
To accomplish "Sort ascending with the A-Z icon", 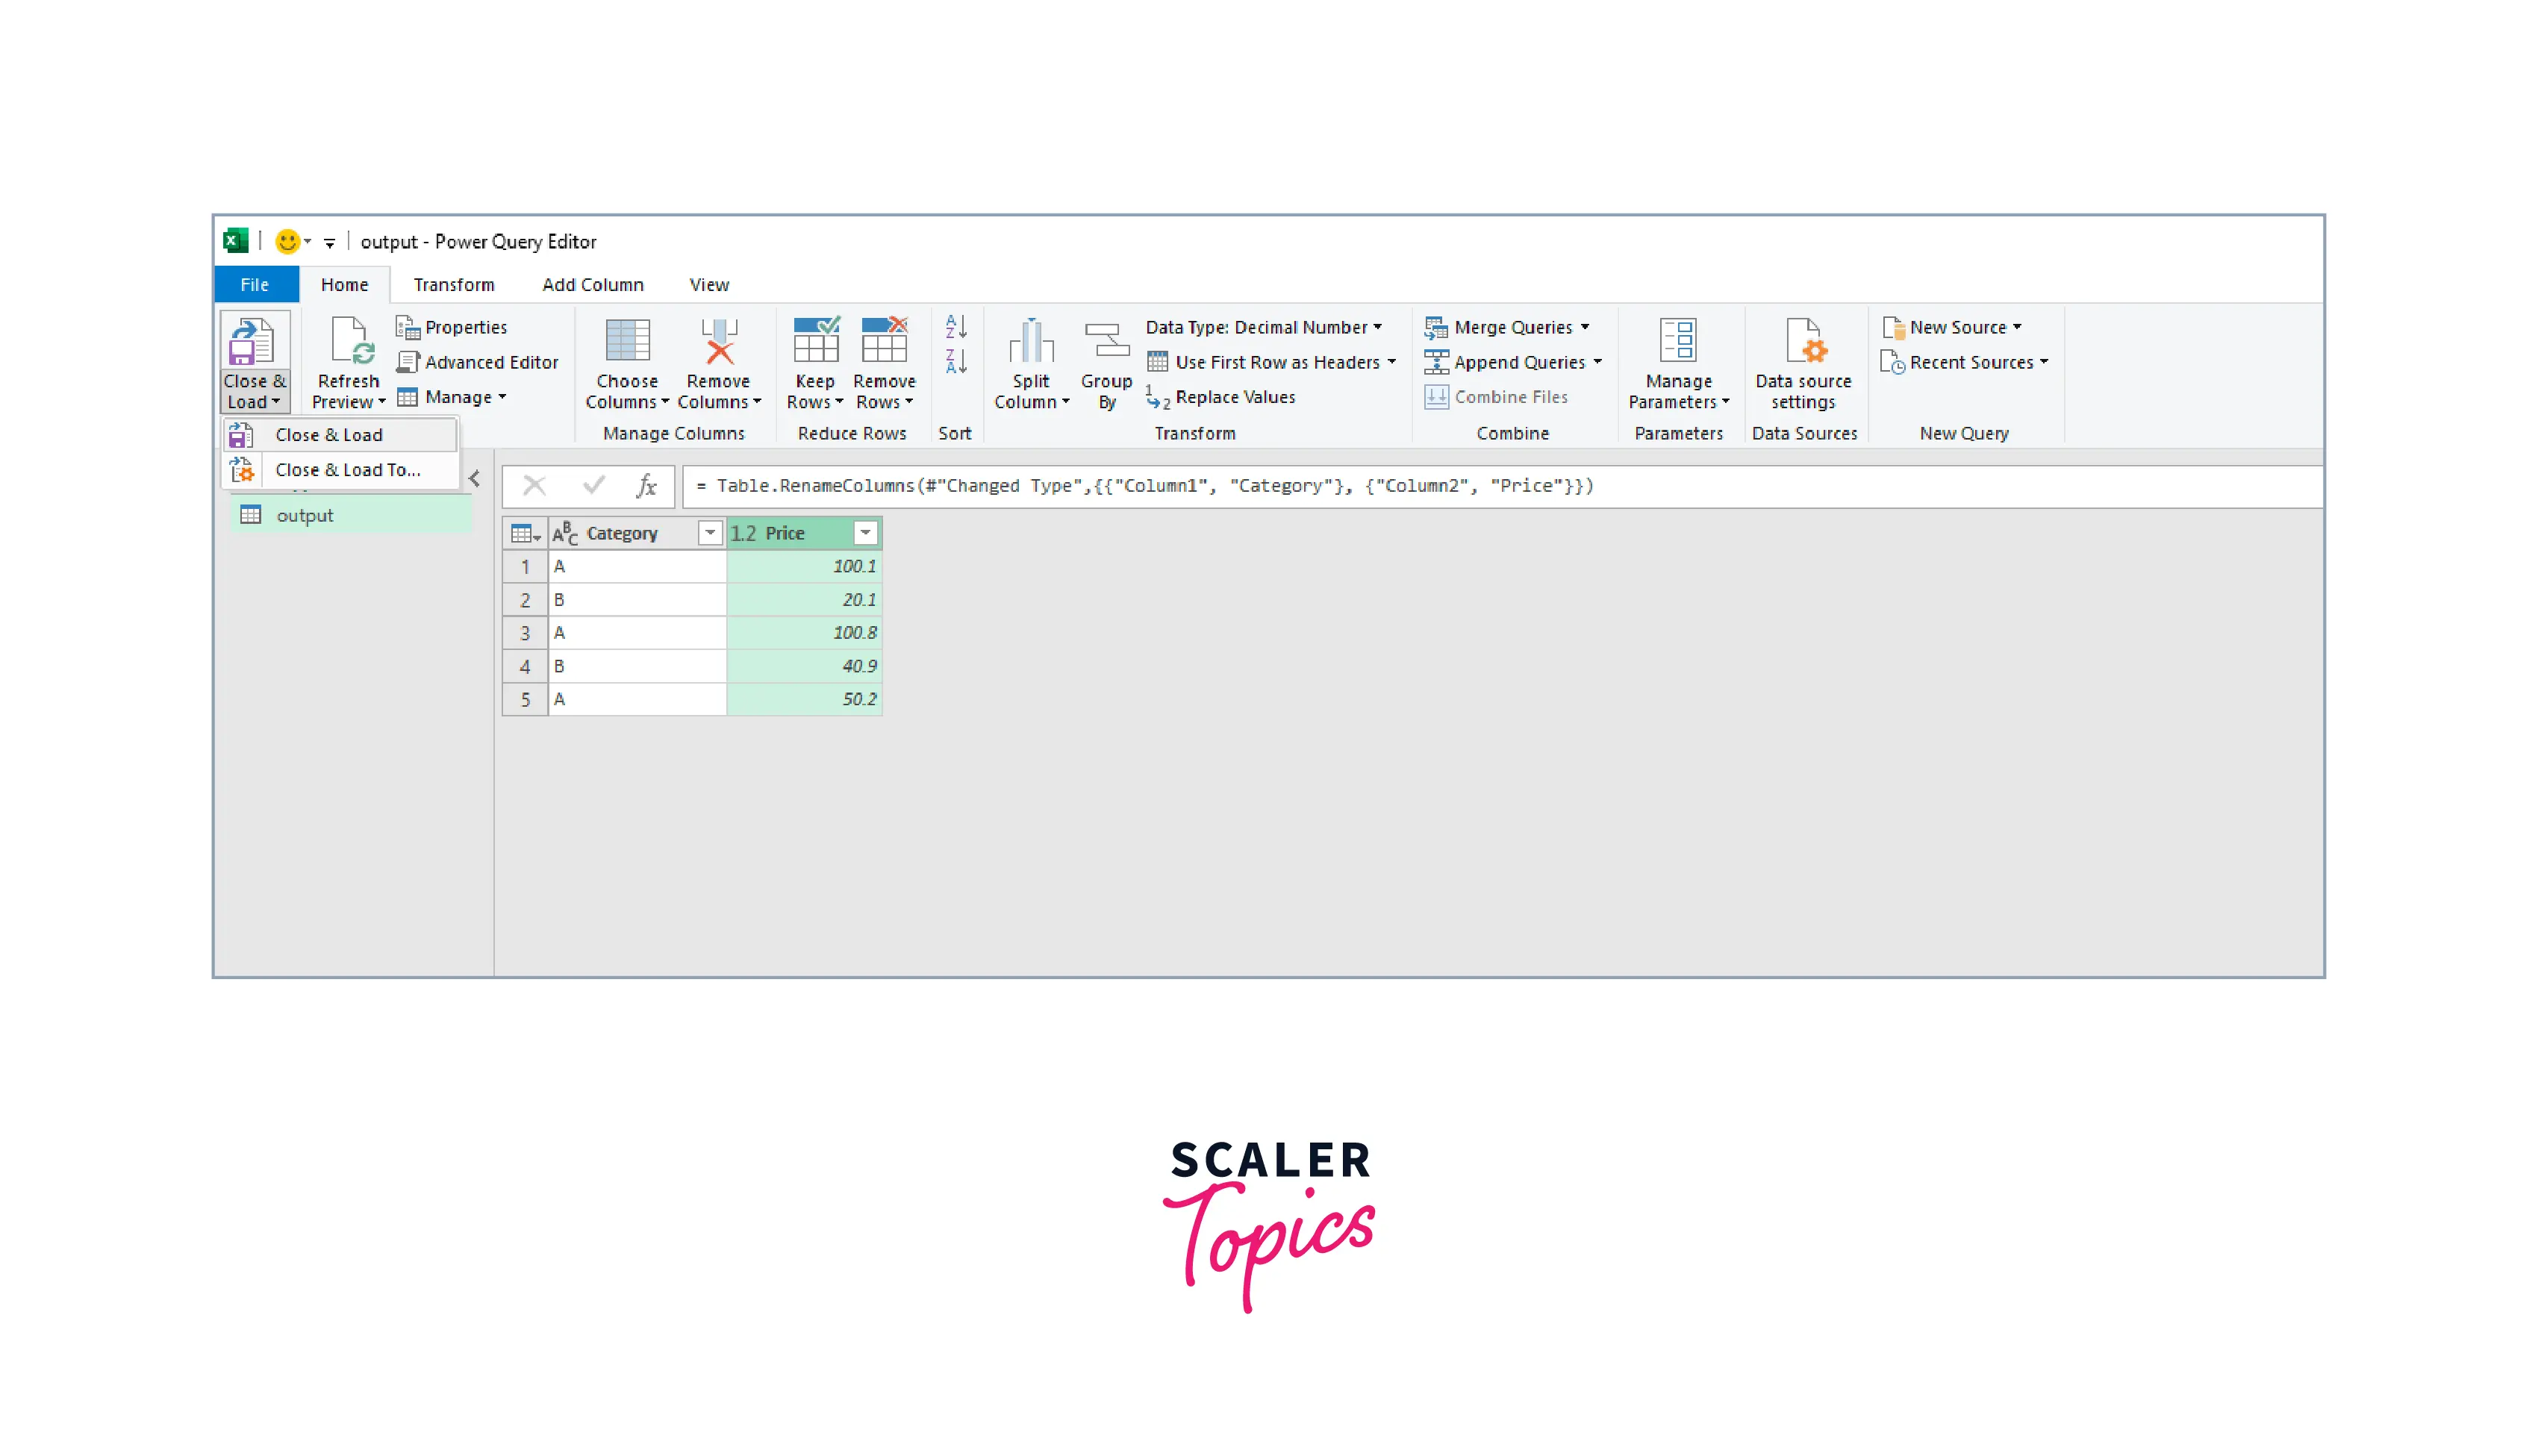I will point(955,326).
